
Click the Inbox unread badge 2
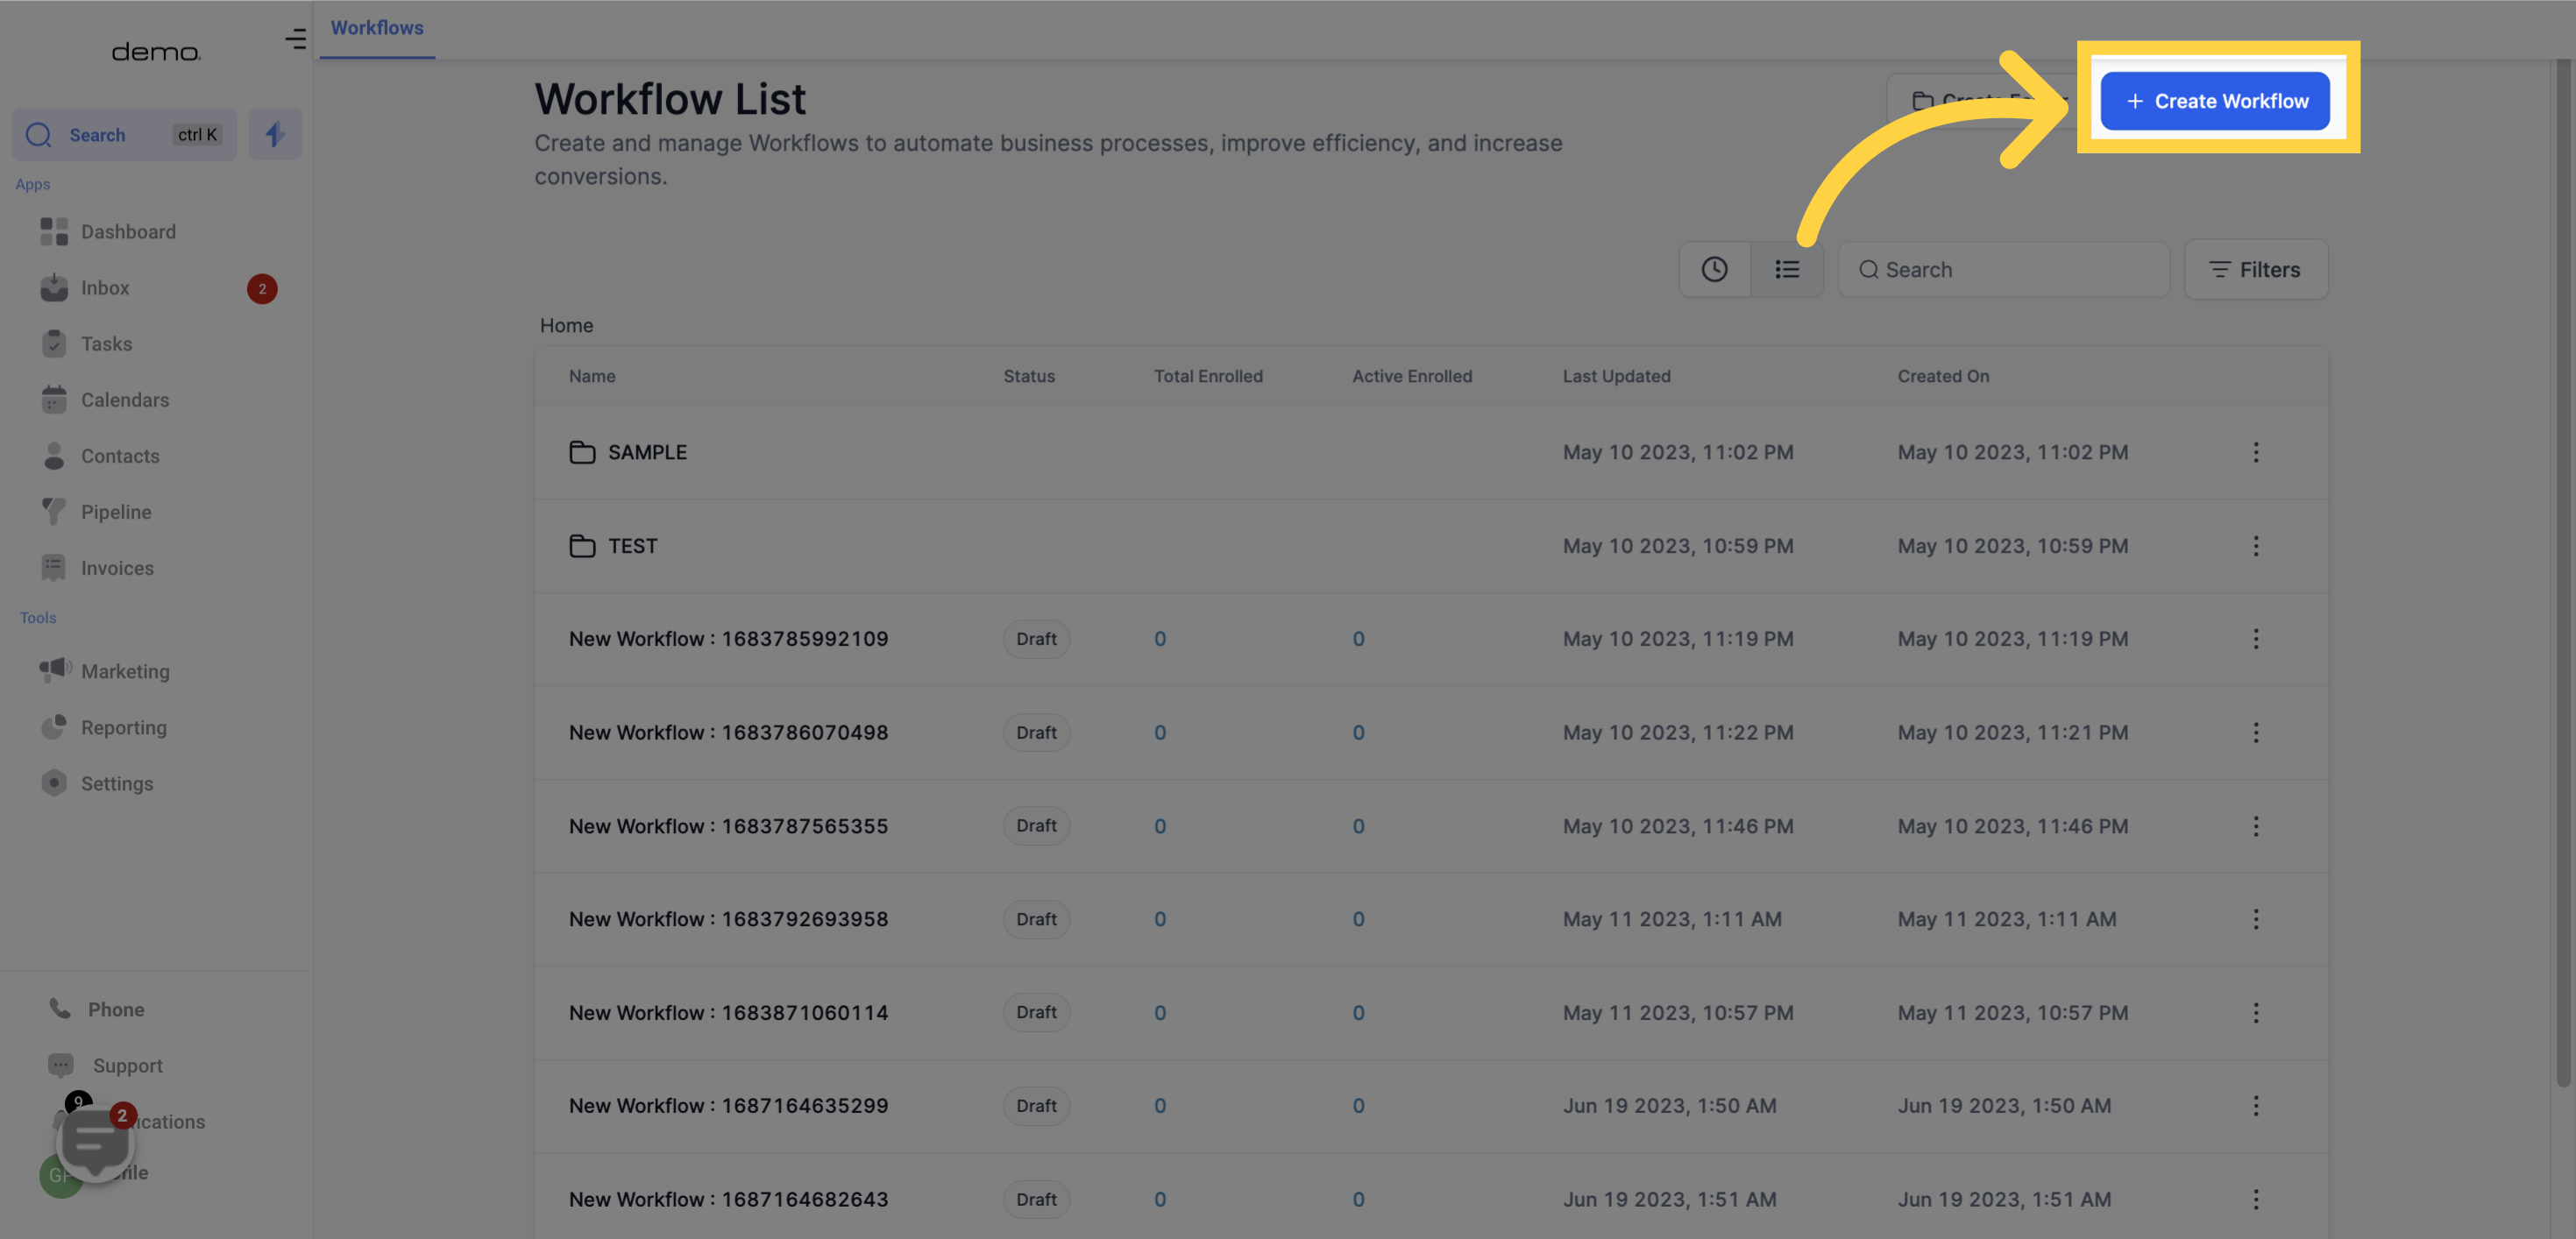click(x=262, y=289)
